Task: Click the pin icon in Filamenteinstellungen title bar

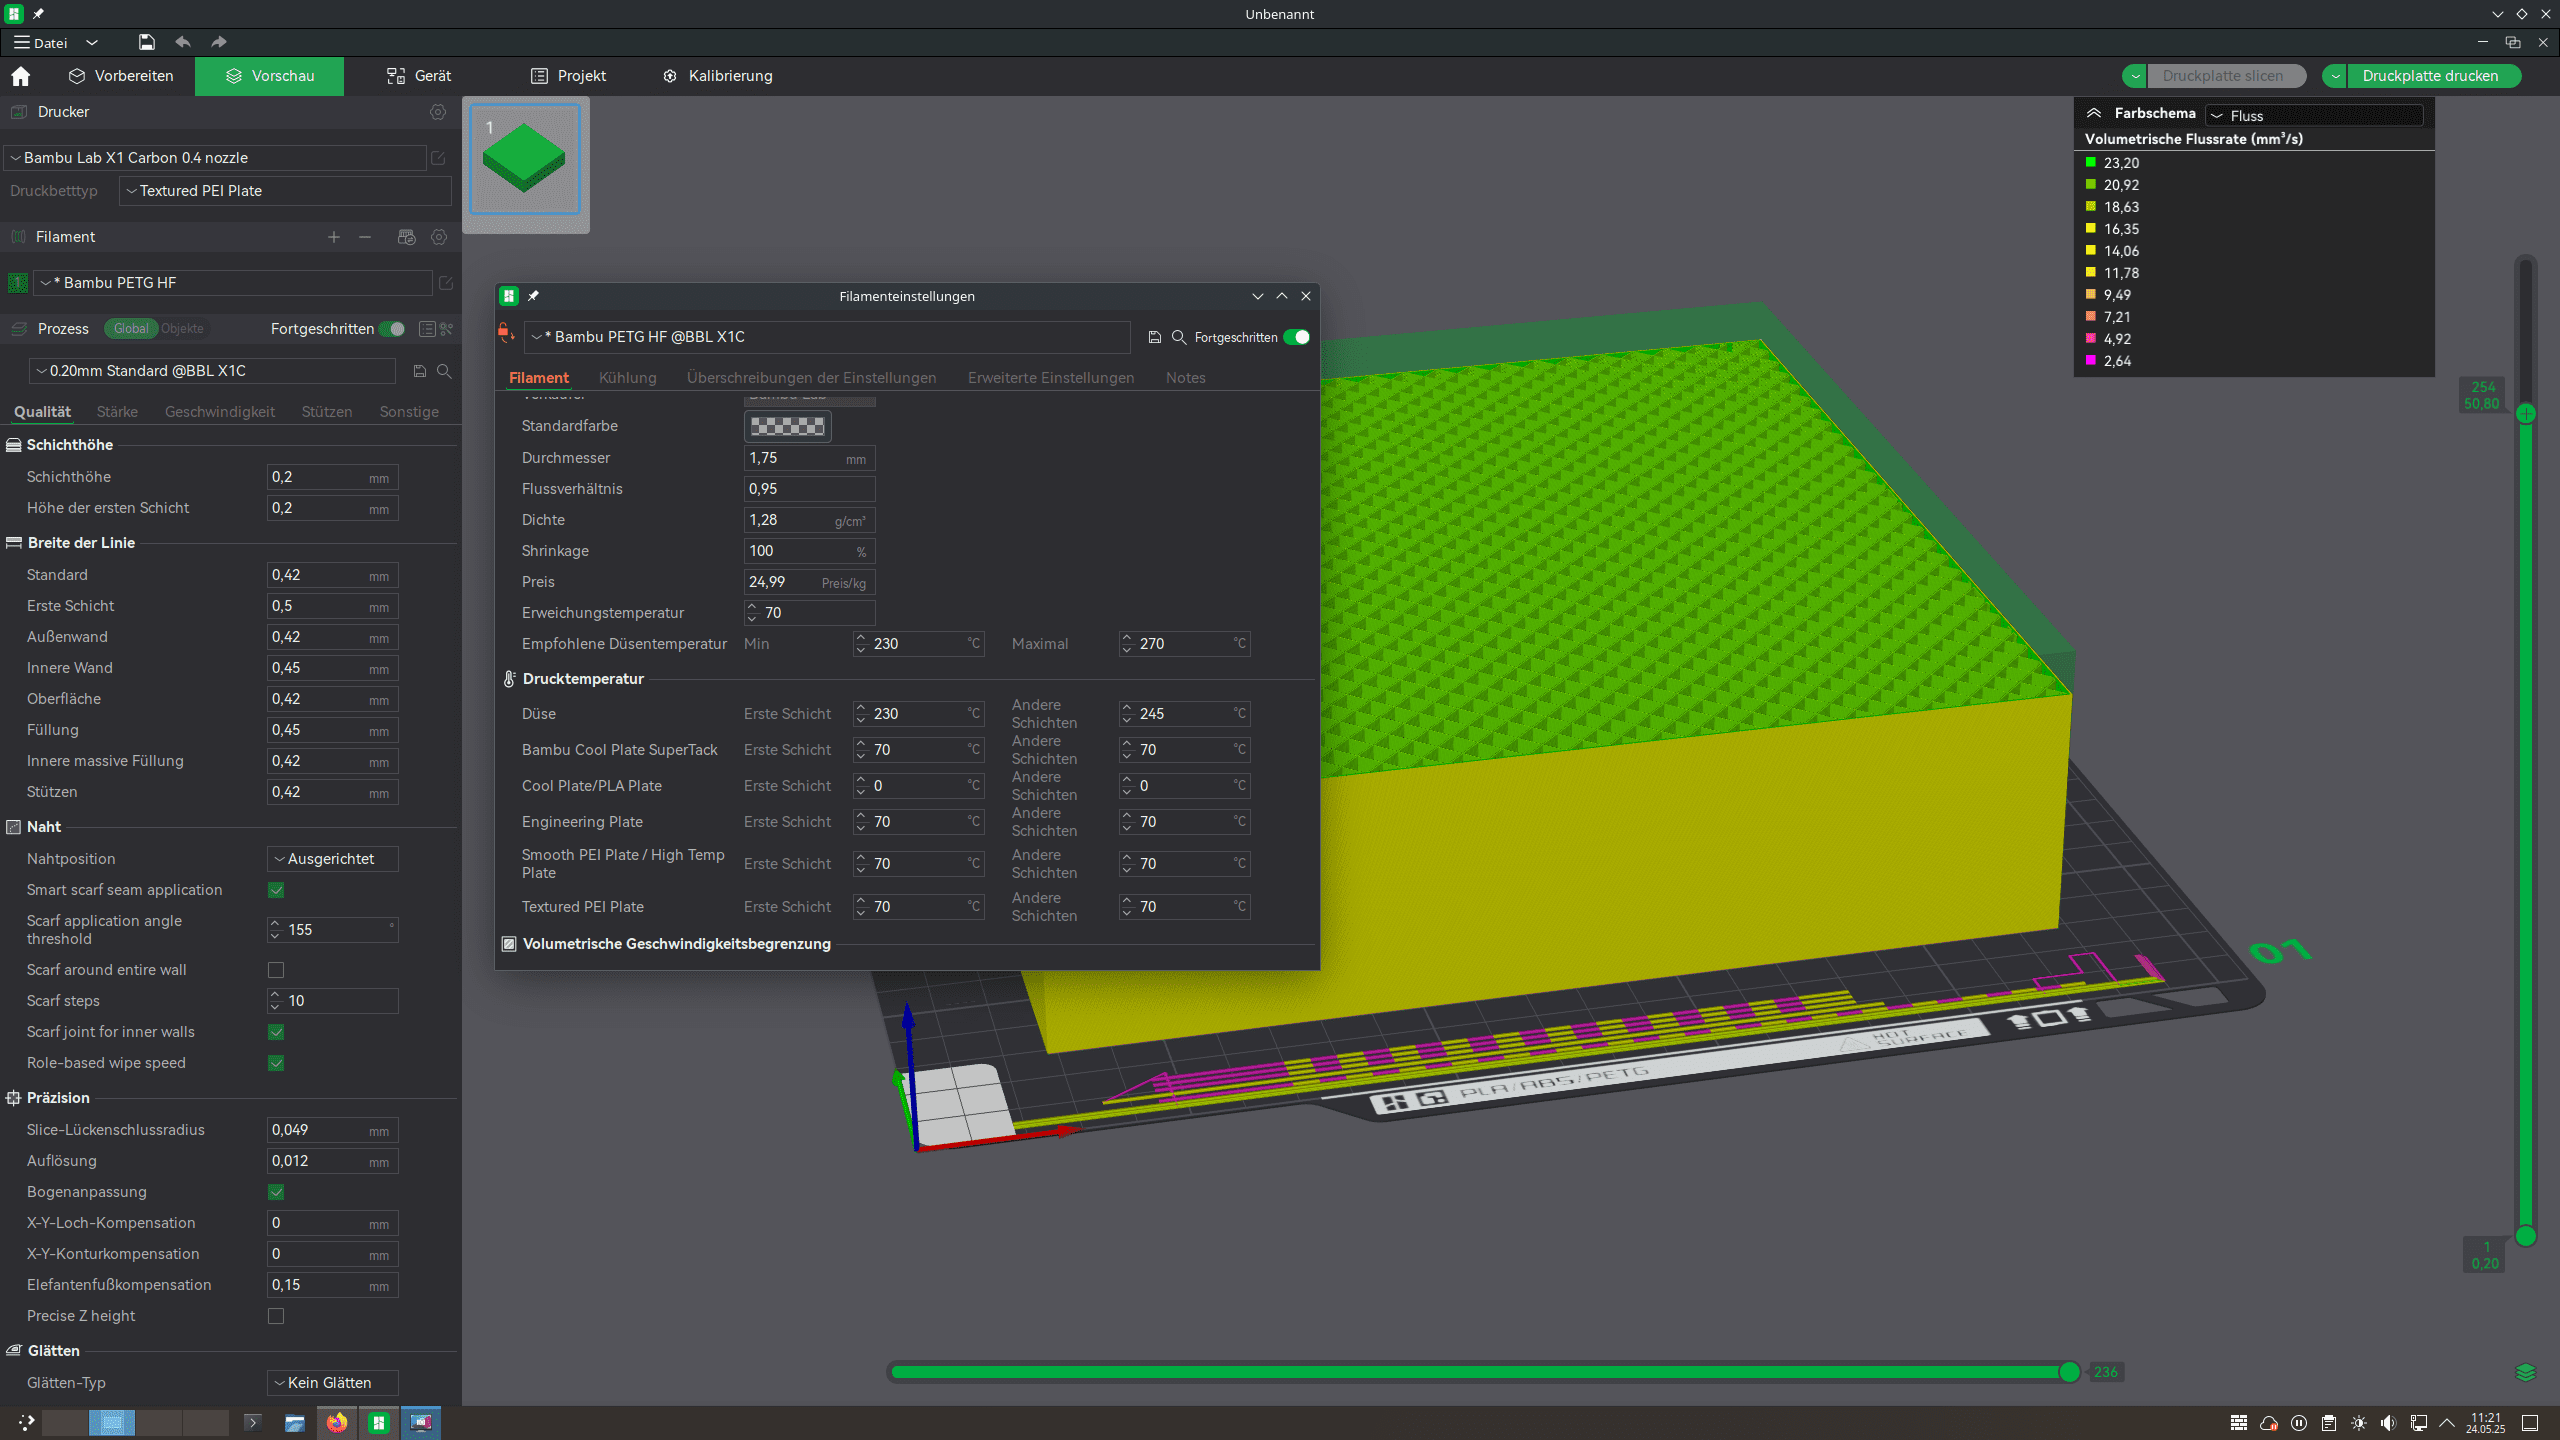Action: coord(533,296)
